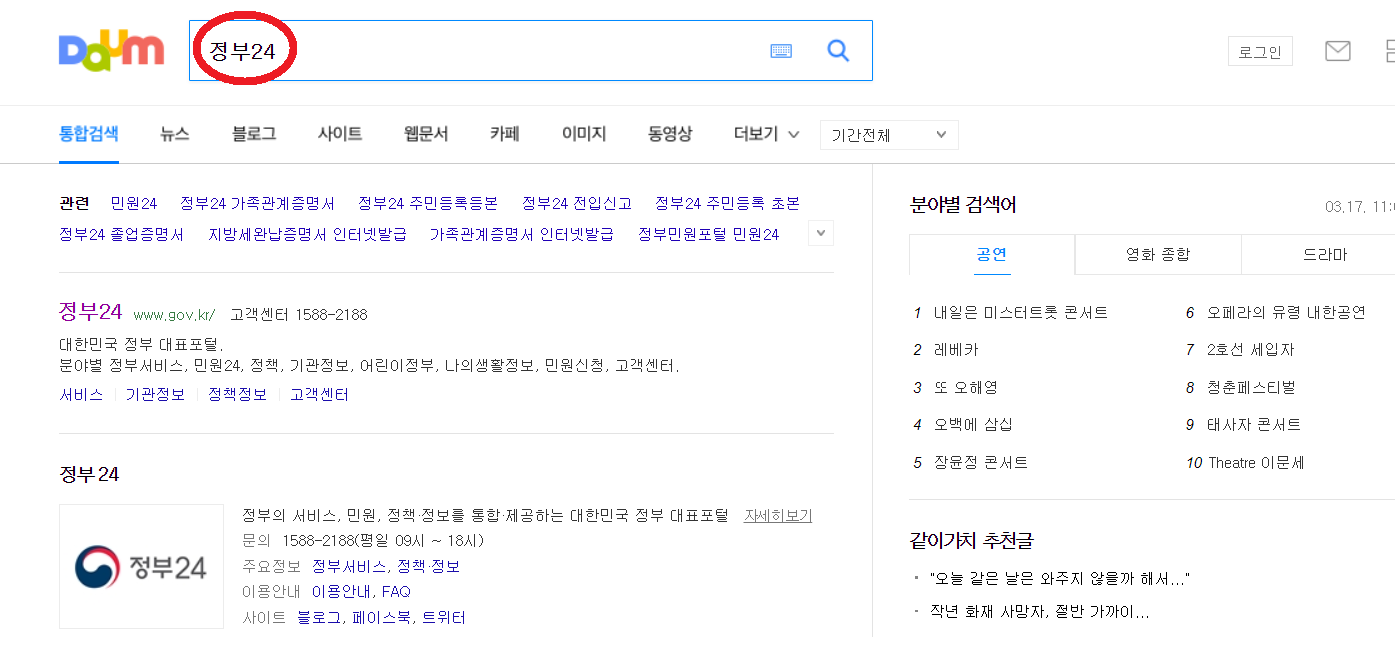Open the 웹문서 tab
Screen dimensions: 1395x660
click(426, 133)
